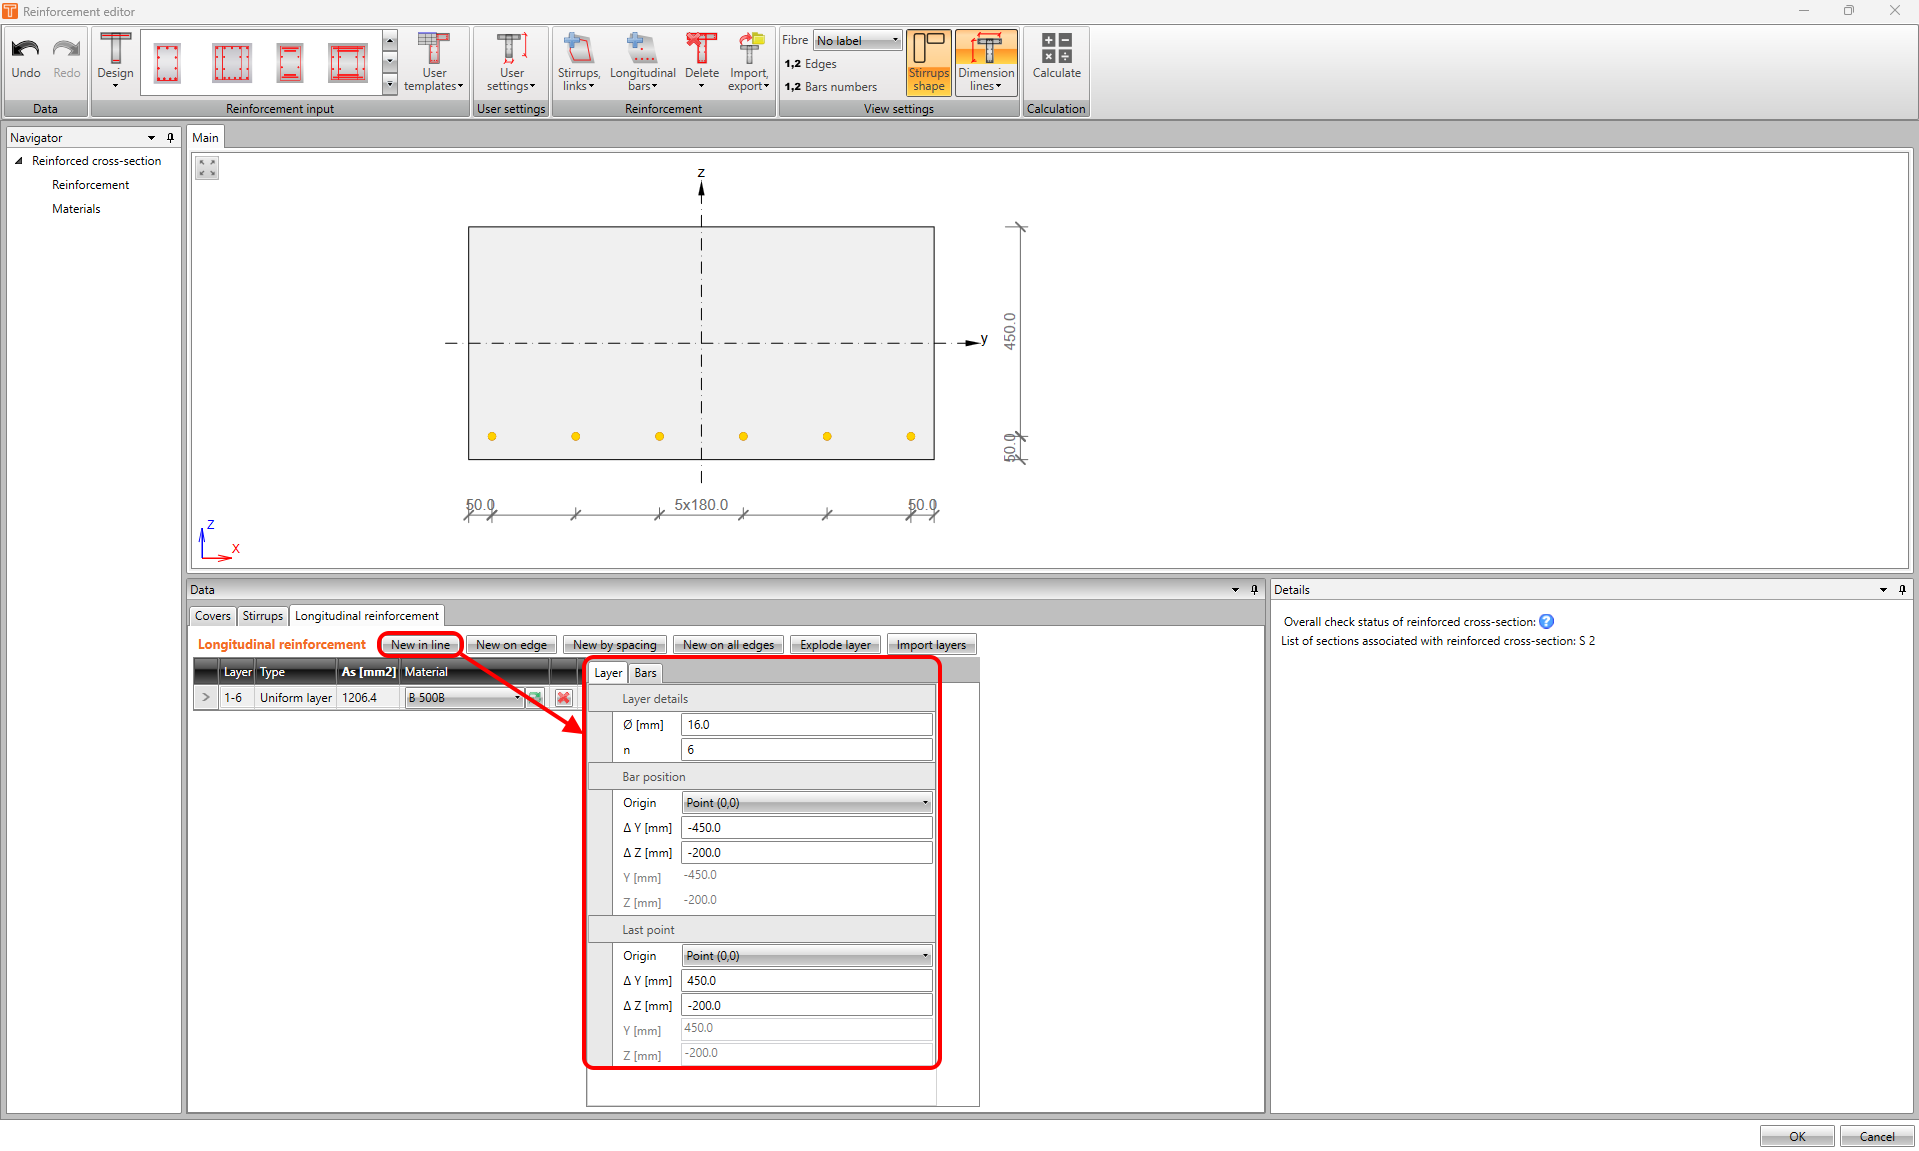Click the fit-to-view icon above the drawing

tap(206, 167)
